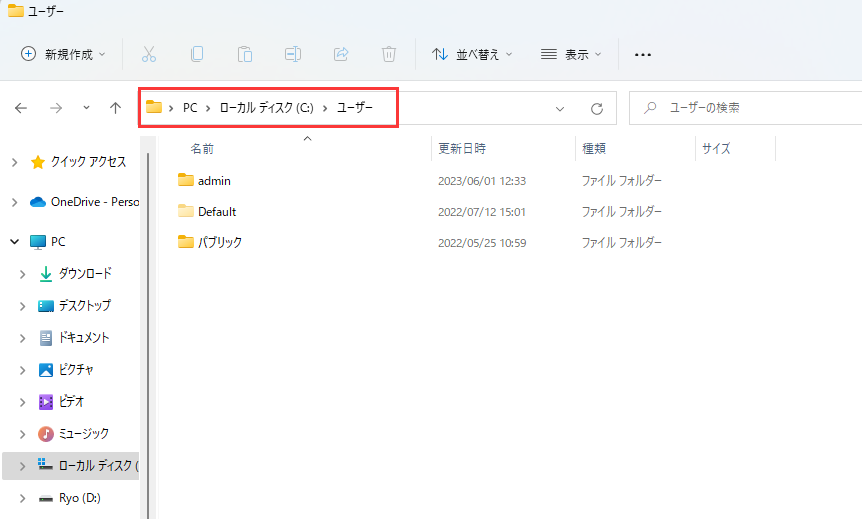The width and height of the screenshot is (862, 519).
Task: Click Default date 2022/07/12 15:01
Action: click(482, 212)
